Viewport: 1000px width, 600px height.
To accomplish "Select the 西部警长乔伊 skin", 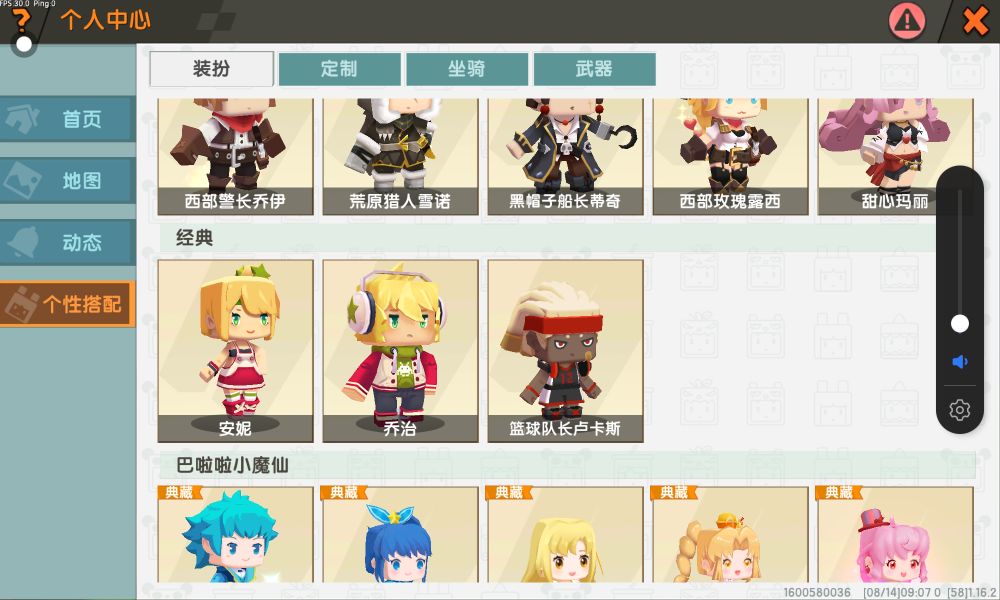I will 235,156.
